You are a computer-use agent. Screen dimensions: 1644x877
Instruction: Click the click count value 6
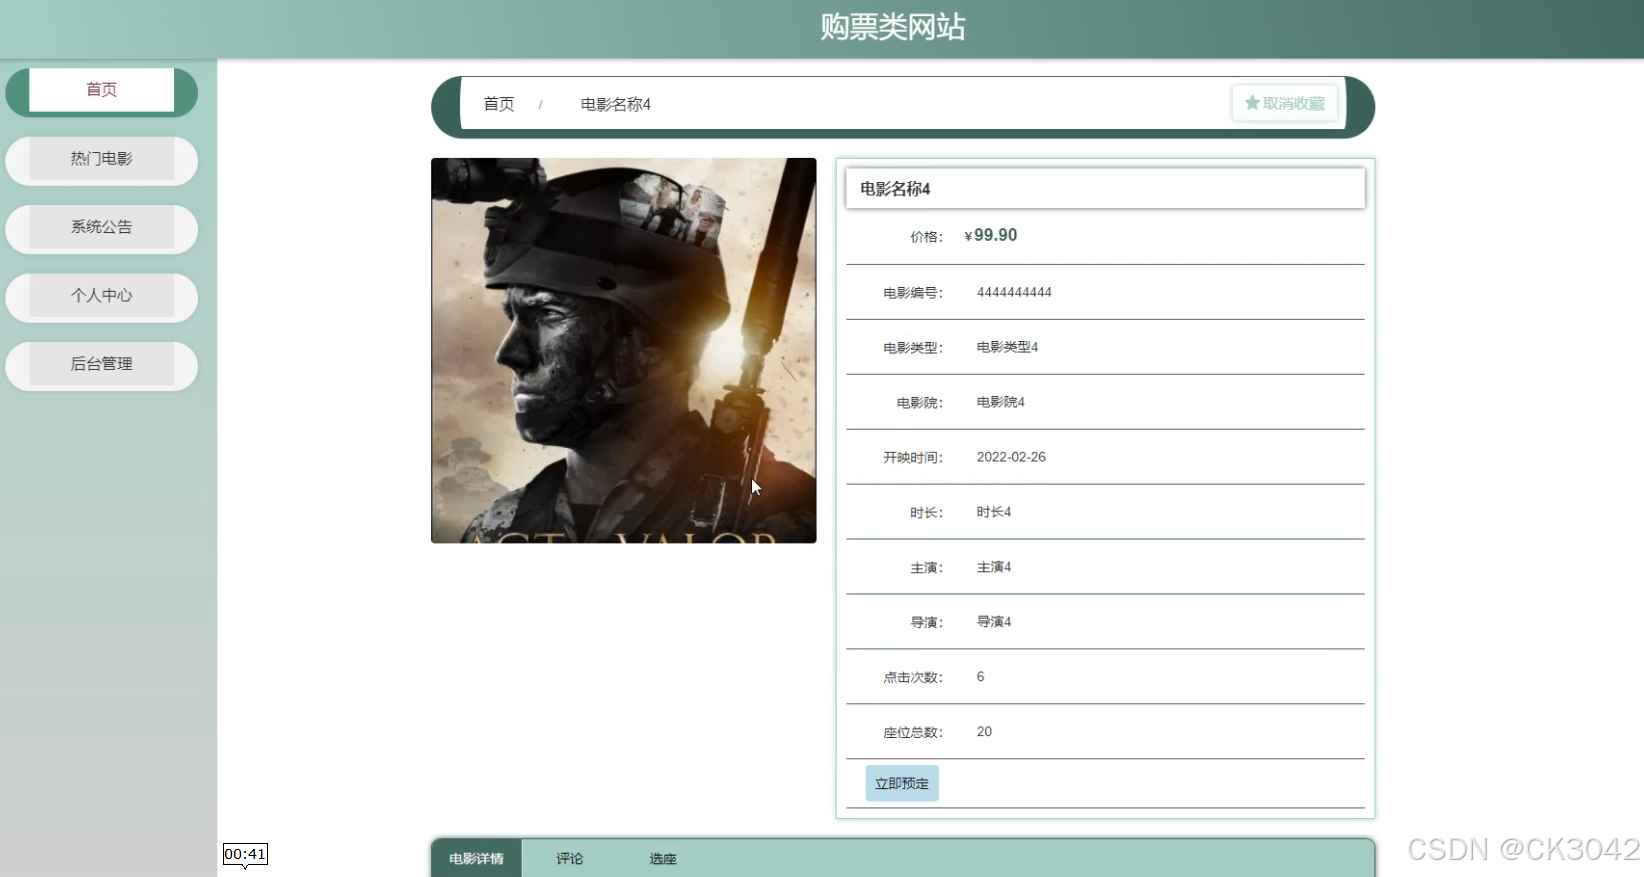980,677
